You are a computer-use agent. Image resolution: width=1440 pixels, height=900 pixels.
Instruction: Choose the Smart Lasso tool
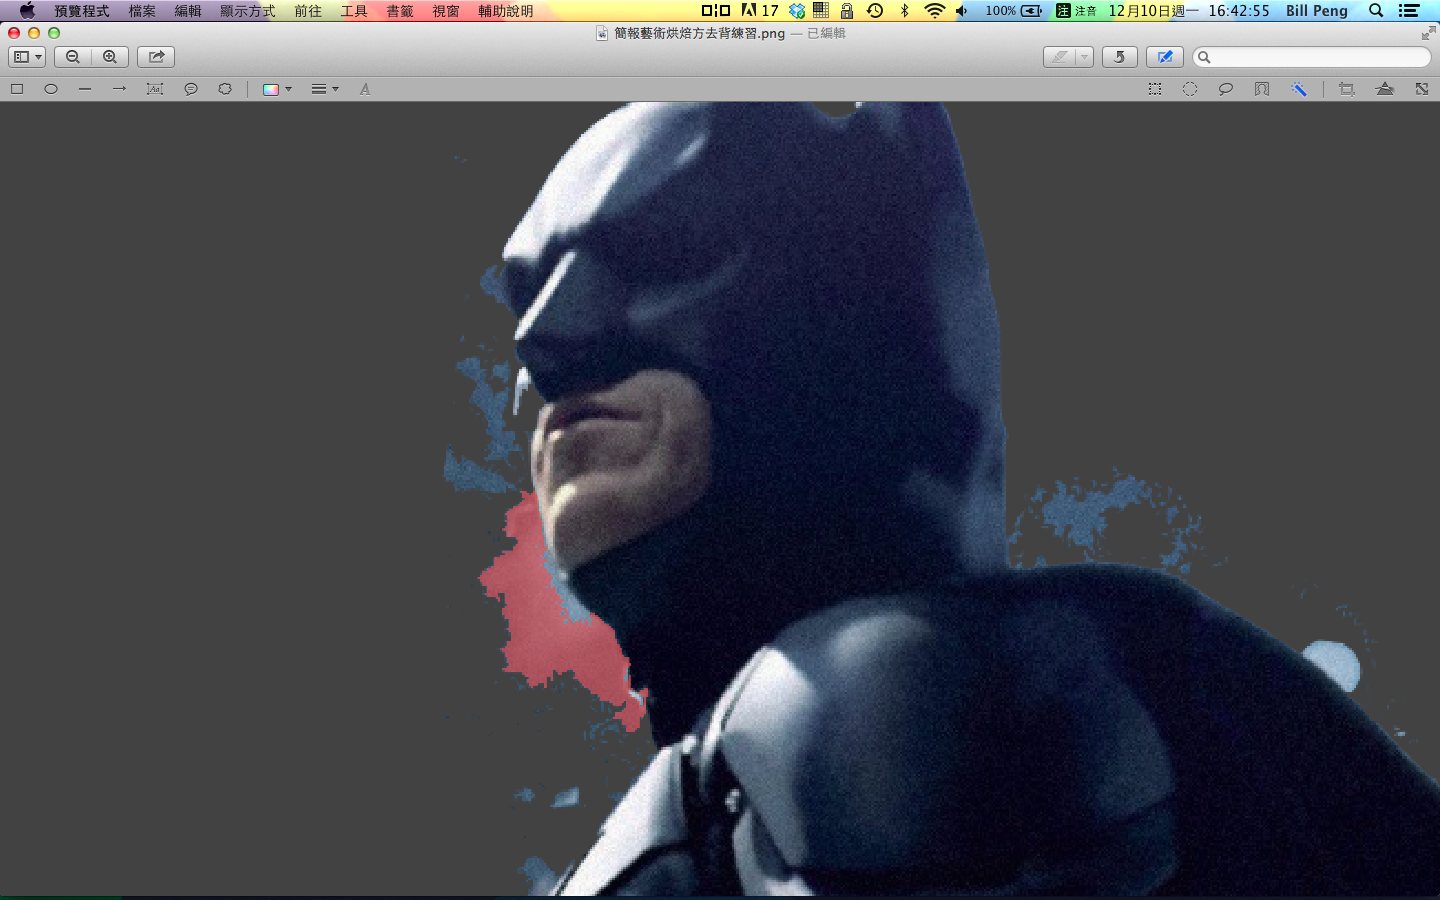(x=1262, y=89)
